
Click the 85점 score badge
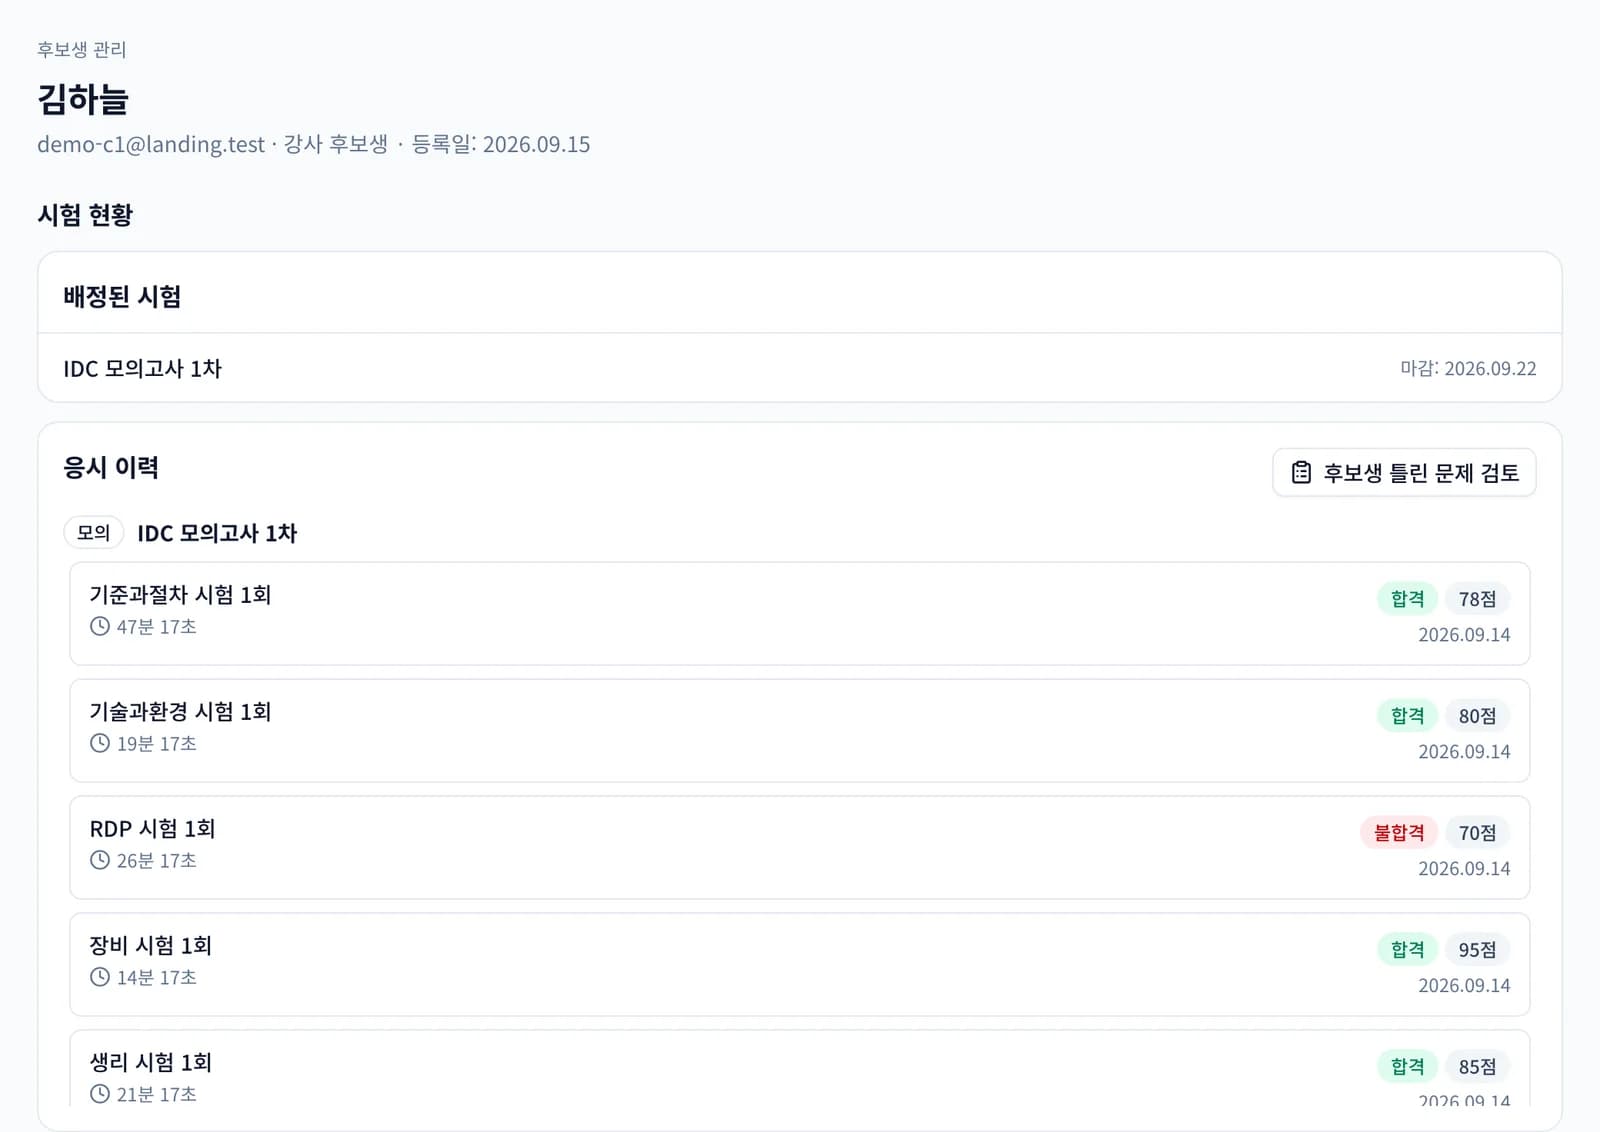(x=1478, y=1067)
